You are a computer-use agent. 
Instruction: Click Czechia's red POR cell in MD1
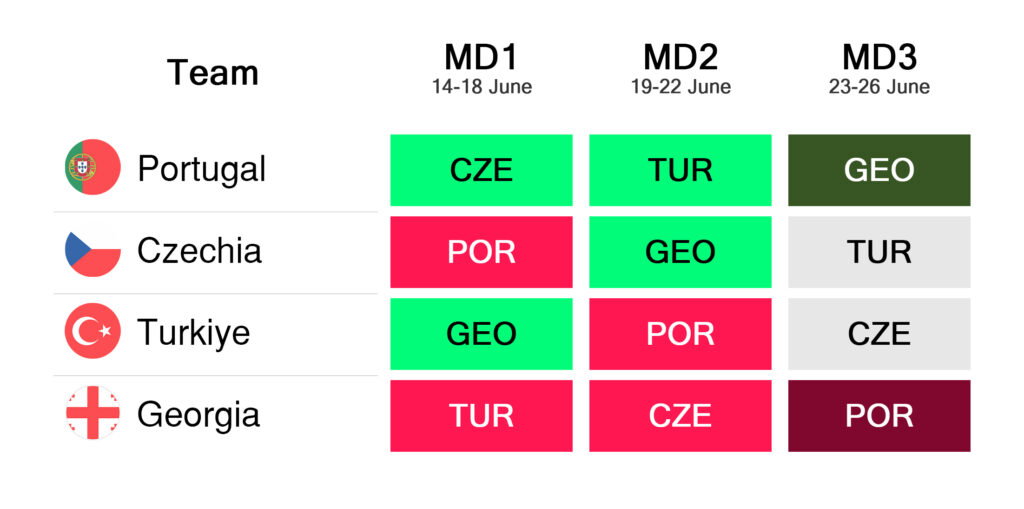click(481, 252)
